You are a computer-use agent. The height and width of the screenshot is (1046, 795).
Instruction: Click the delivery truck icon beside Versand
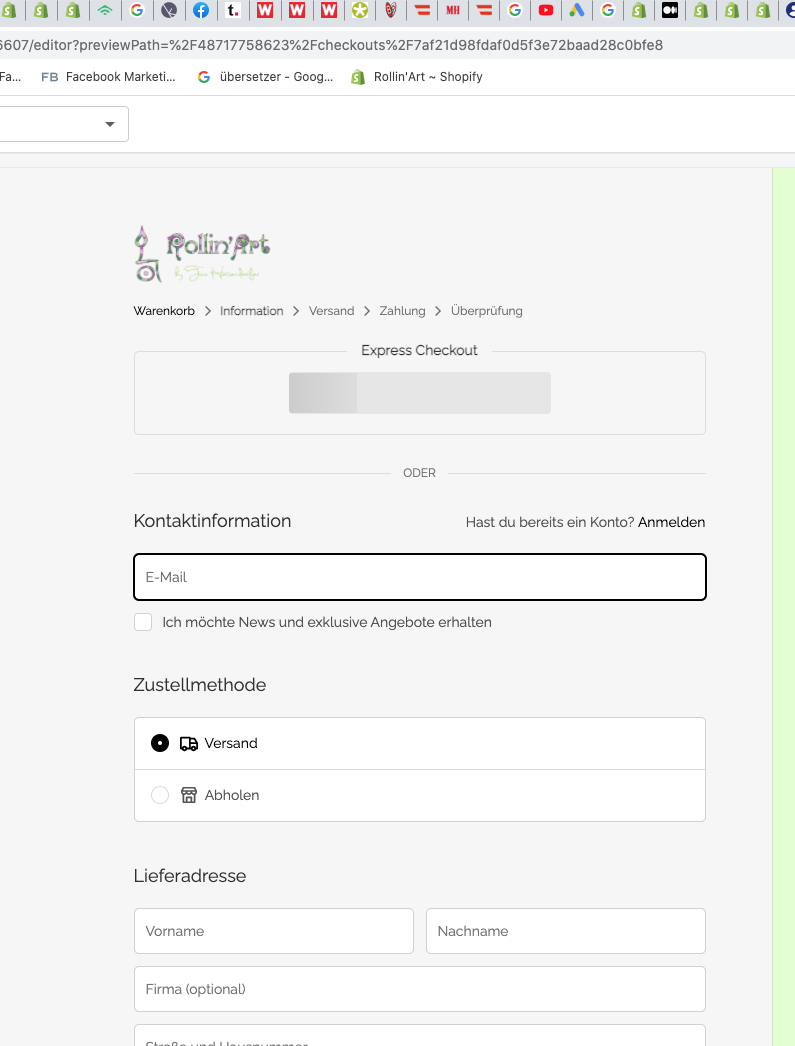[189, 743]
